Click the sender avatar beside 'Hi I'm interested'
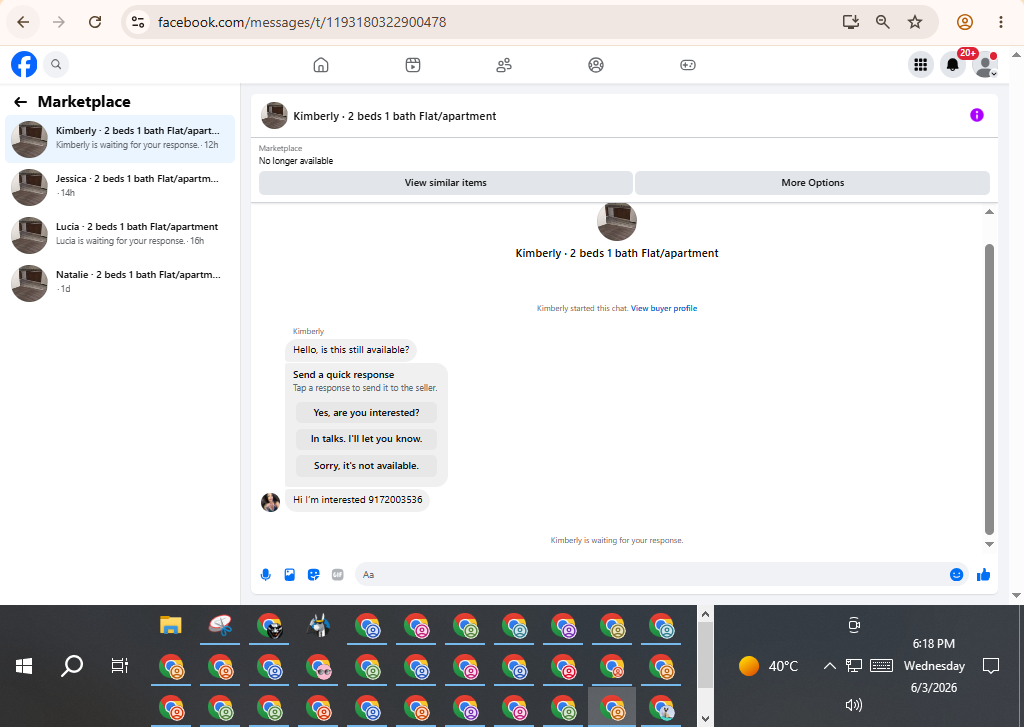 click(270, 502)
